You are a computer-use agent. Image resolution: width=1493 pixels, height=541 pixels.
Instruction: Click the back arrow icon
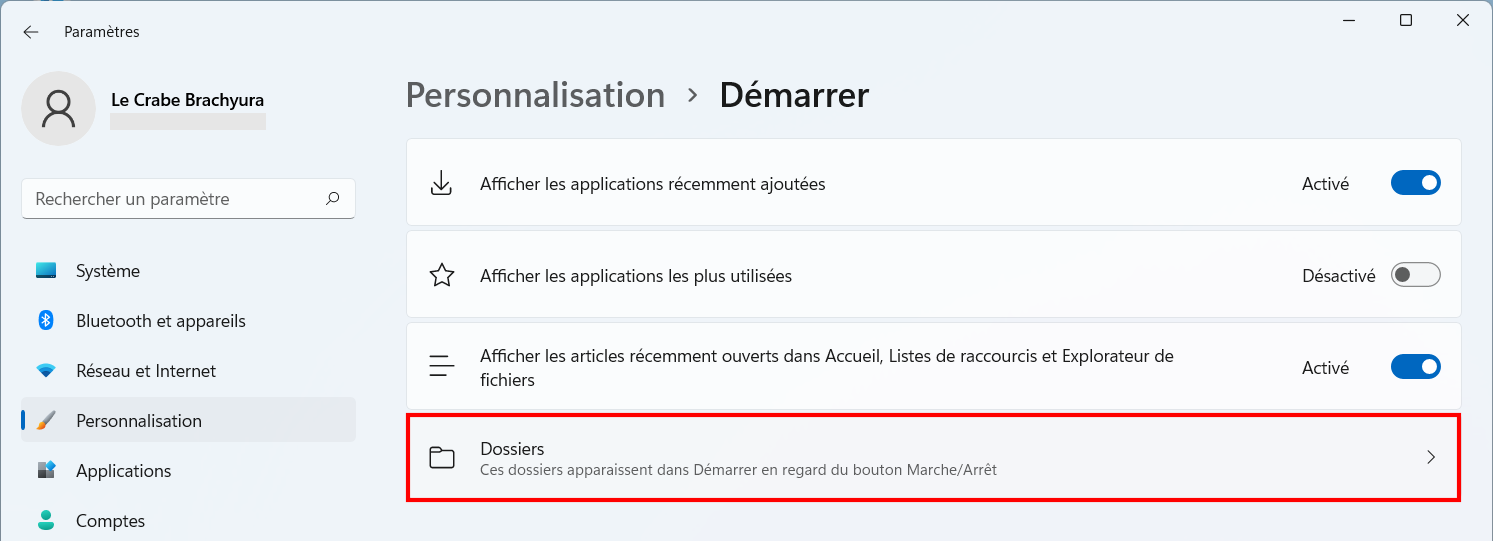click(31, 32)
